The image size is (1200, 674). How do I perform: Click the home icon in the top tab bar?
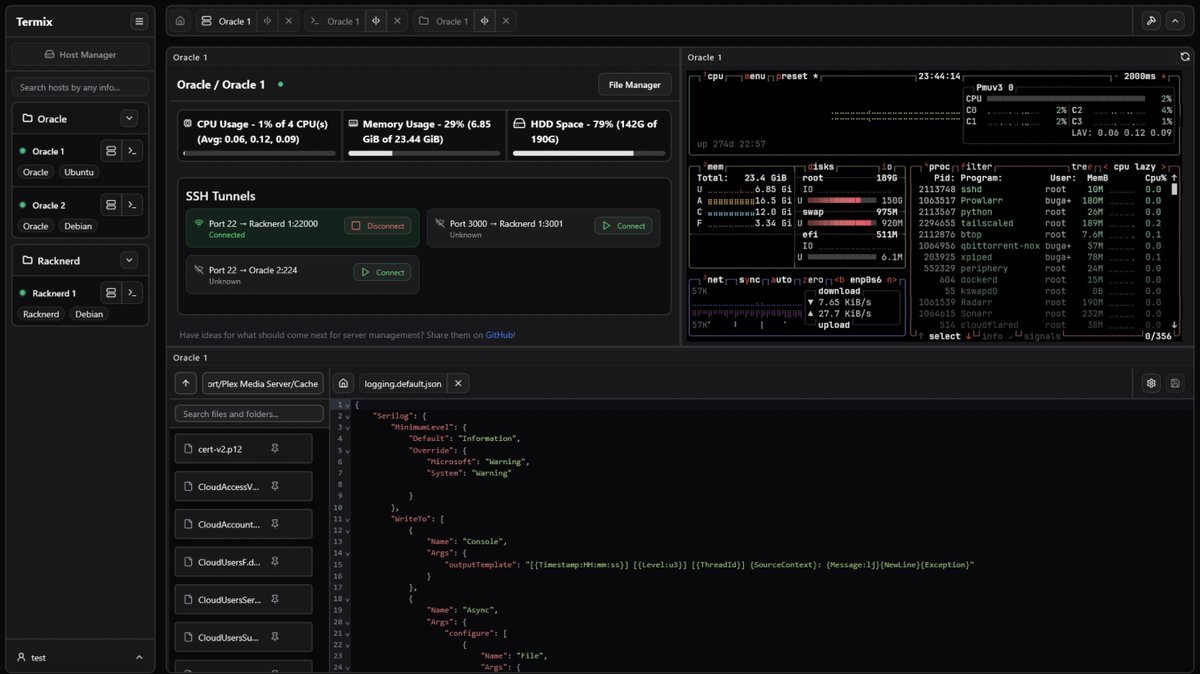(180, 21)
